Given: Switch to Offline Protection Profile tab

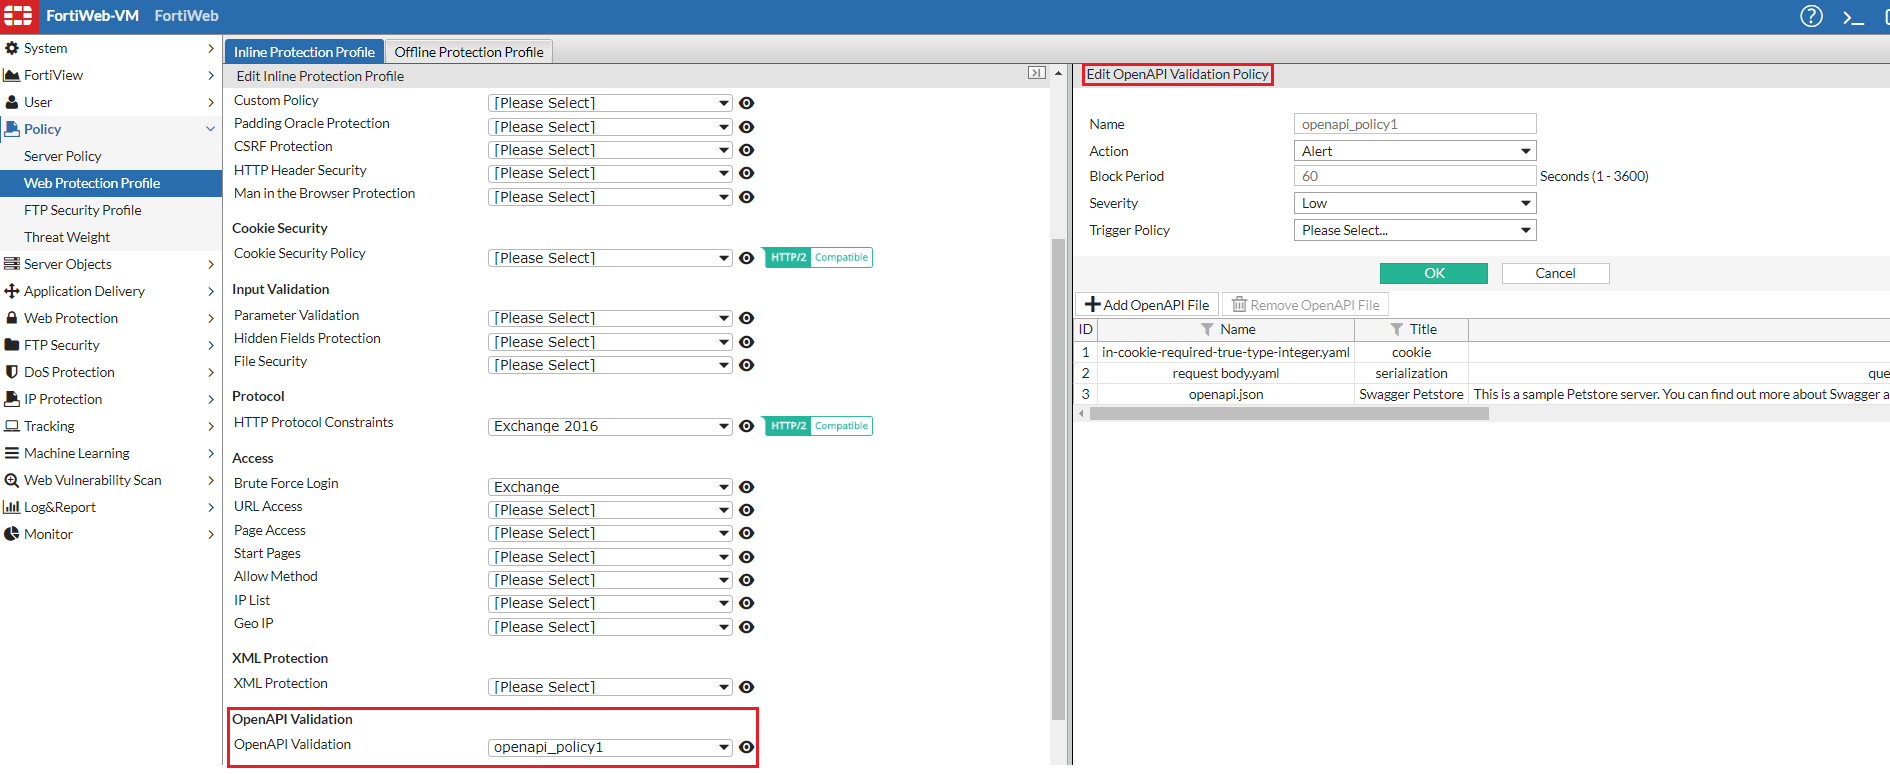Looking at the screenshot, I should click(x=469, y=52).
